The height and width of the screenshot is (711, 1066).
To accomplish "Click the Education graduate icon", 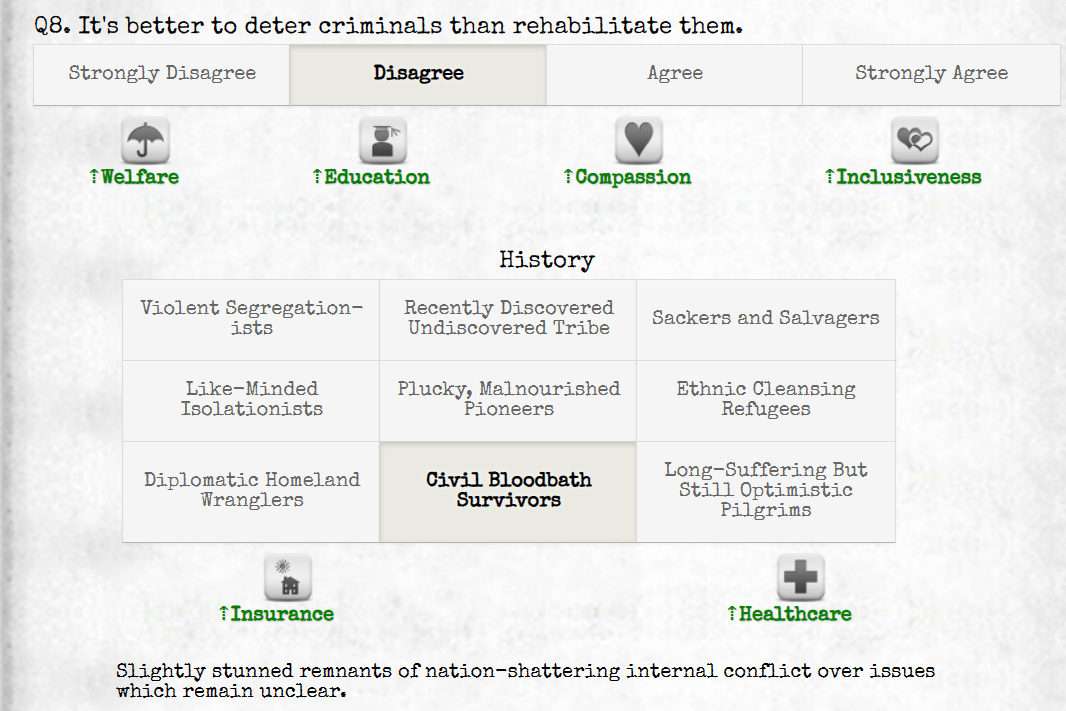I will pyautogui.click(x=383, y=141).
